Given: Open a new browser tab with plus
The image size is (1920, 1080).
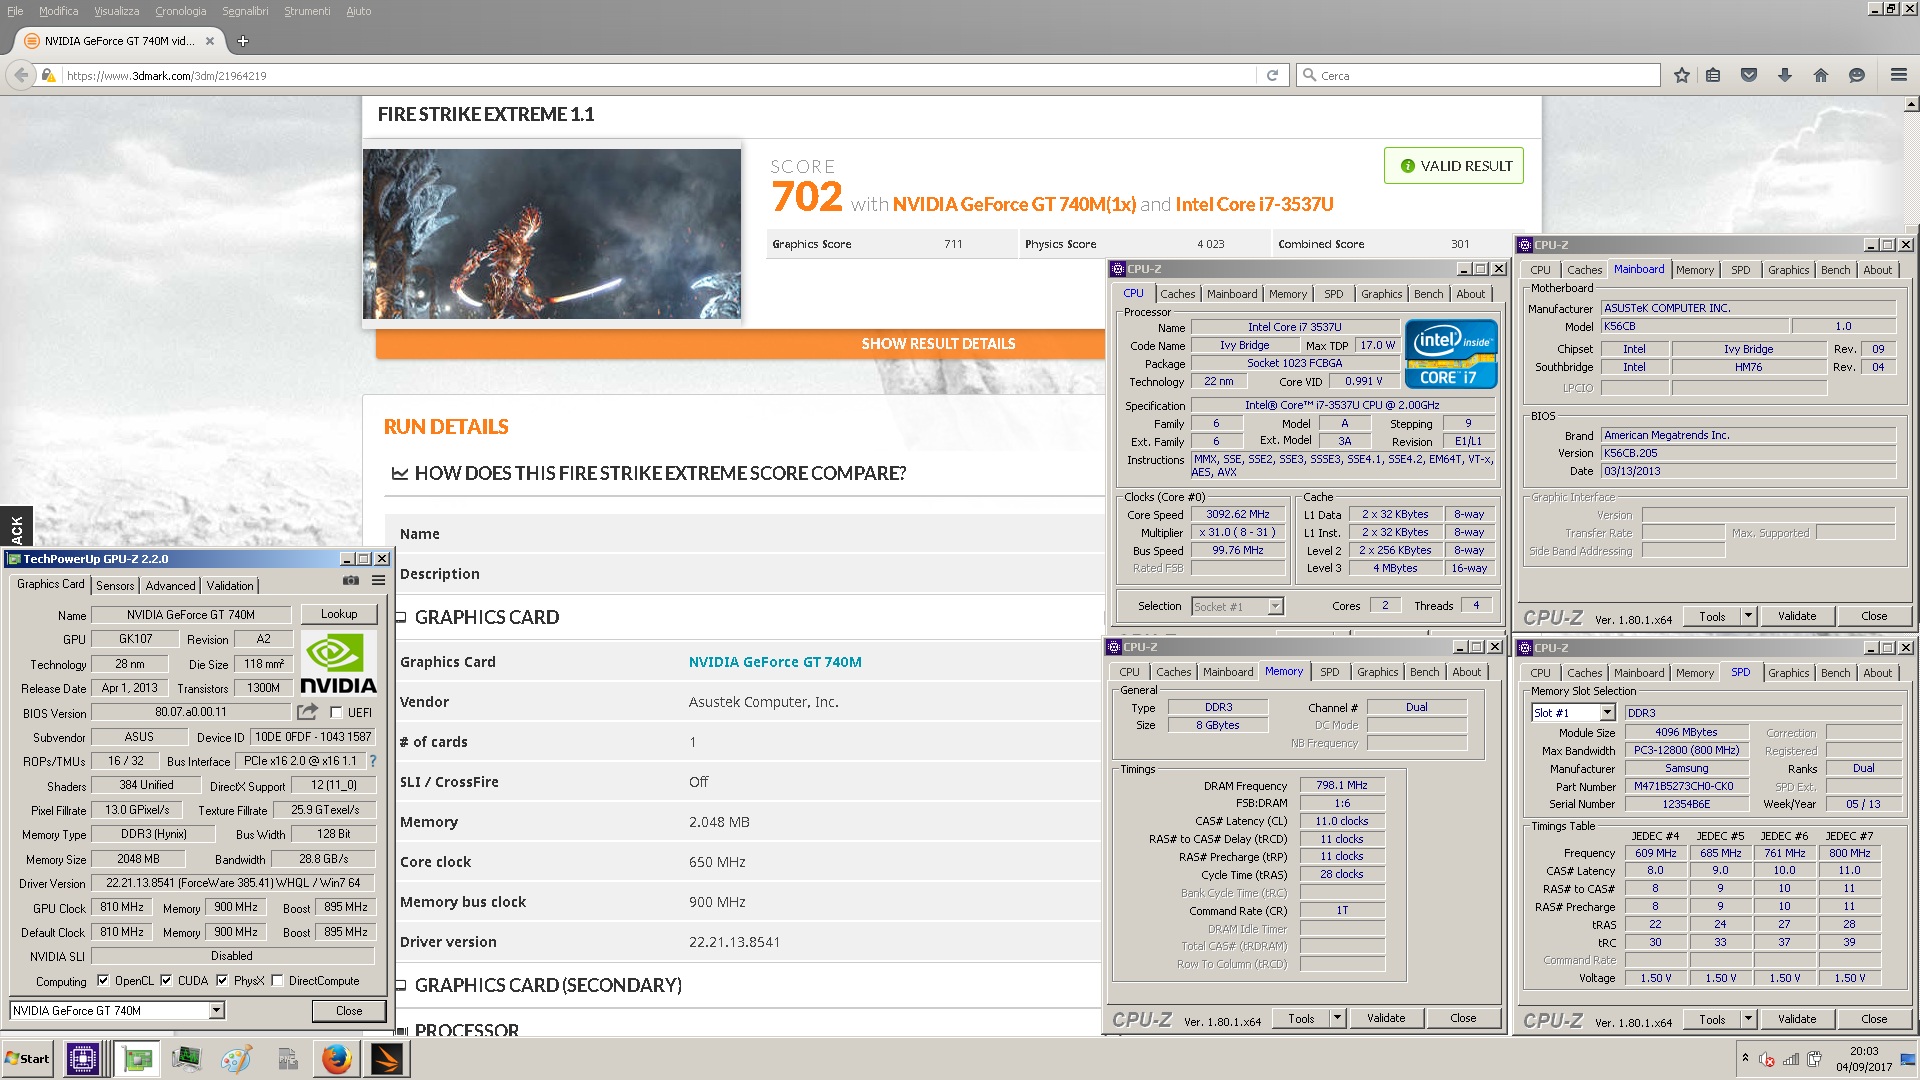Looking at the screenshot, I should coord(242,41).
